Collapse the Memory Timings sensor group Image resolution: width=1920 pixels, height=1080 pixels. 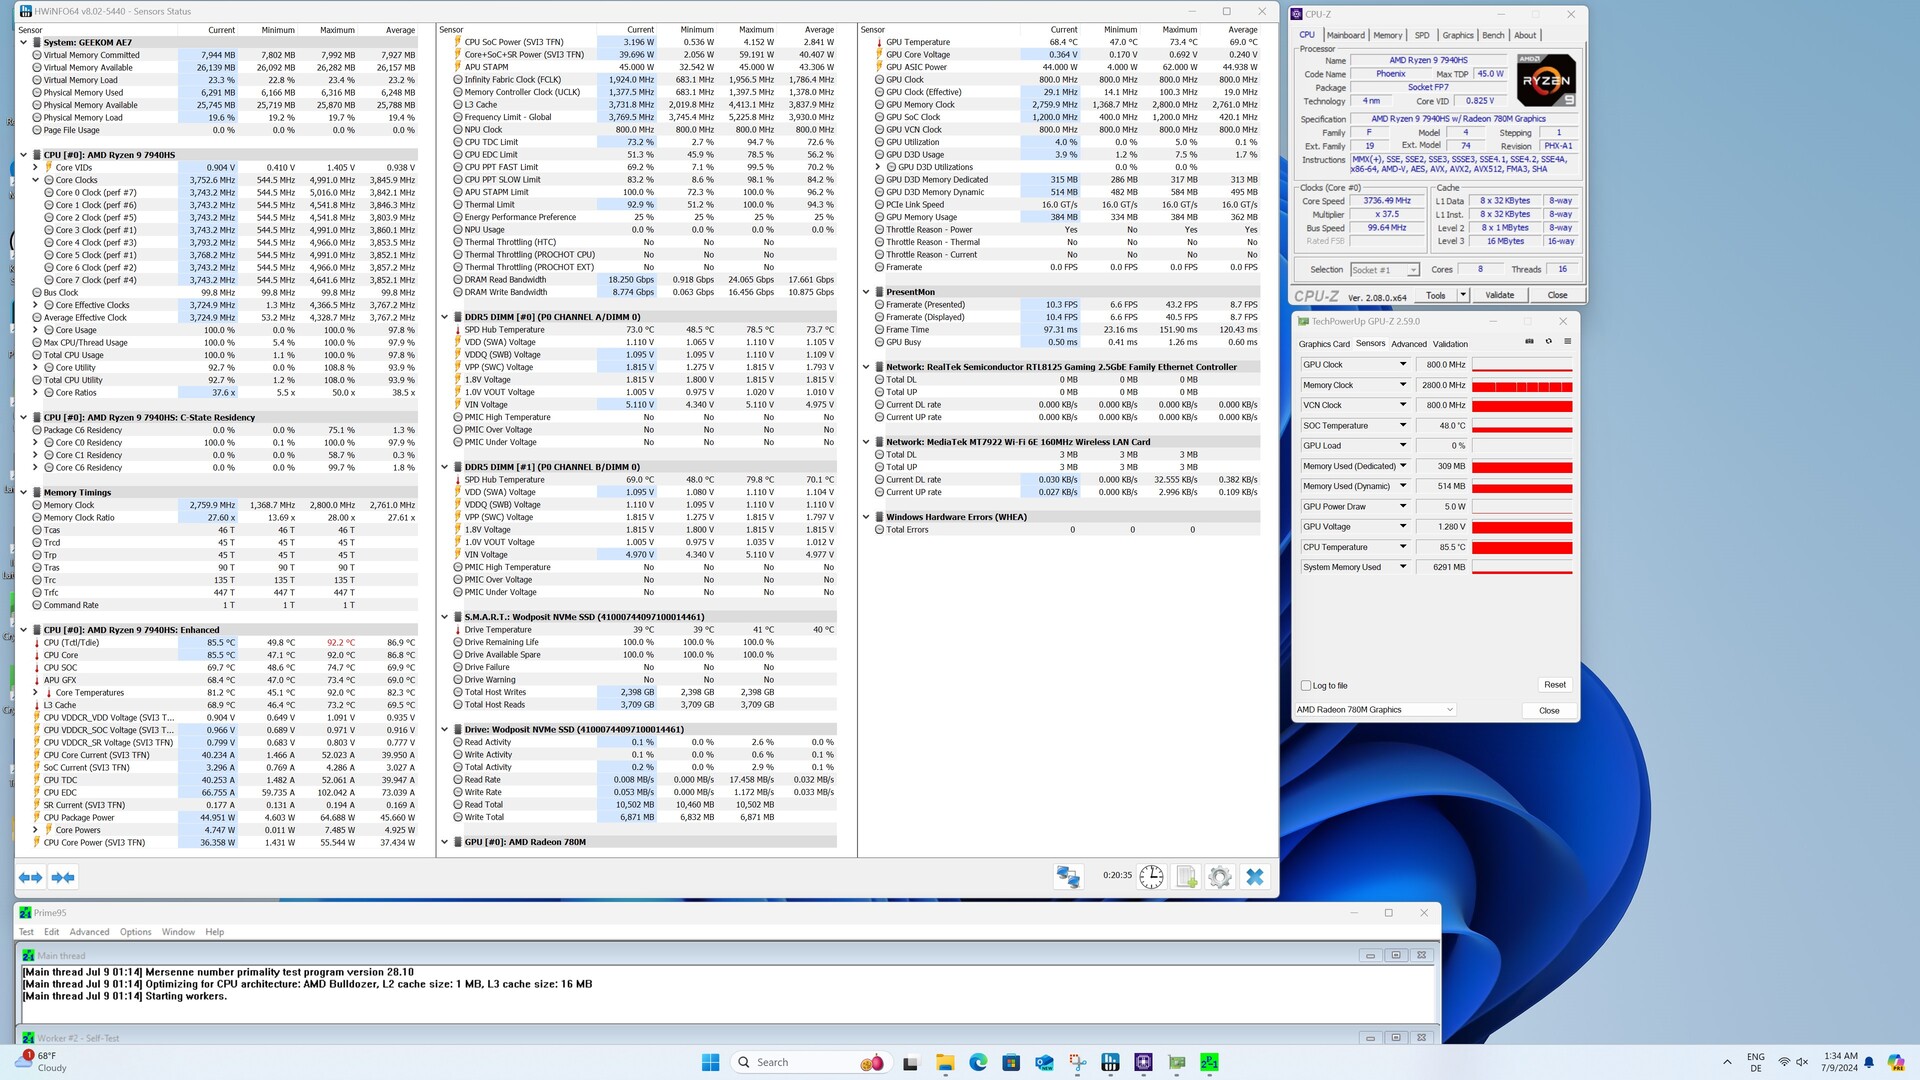(x=24, y=493)
